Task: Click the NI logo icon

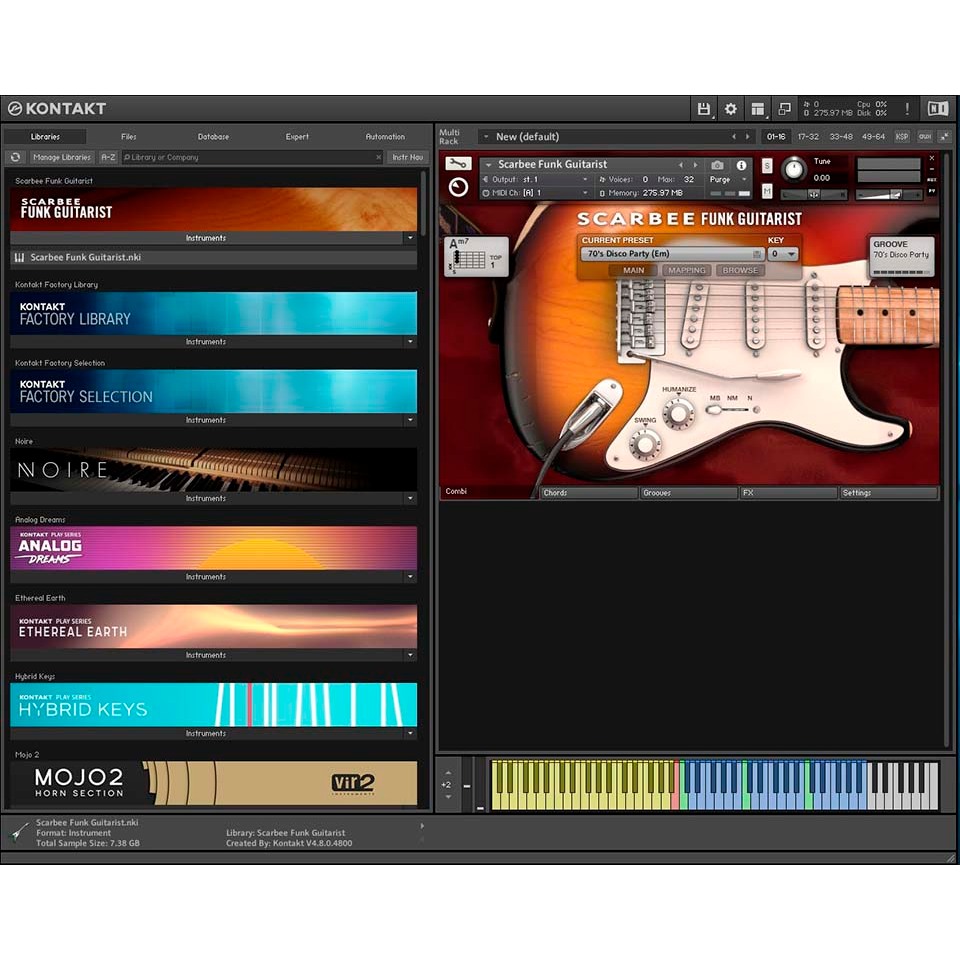Action: click(937, 109)
